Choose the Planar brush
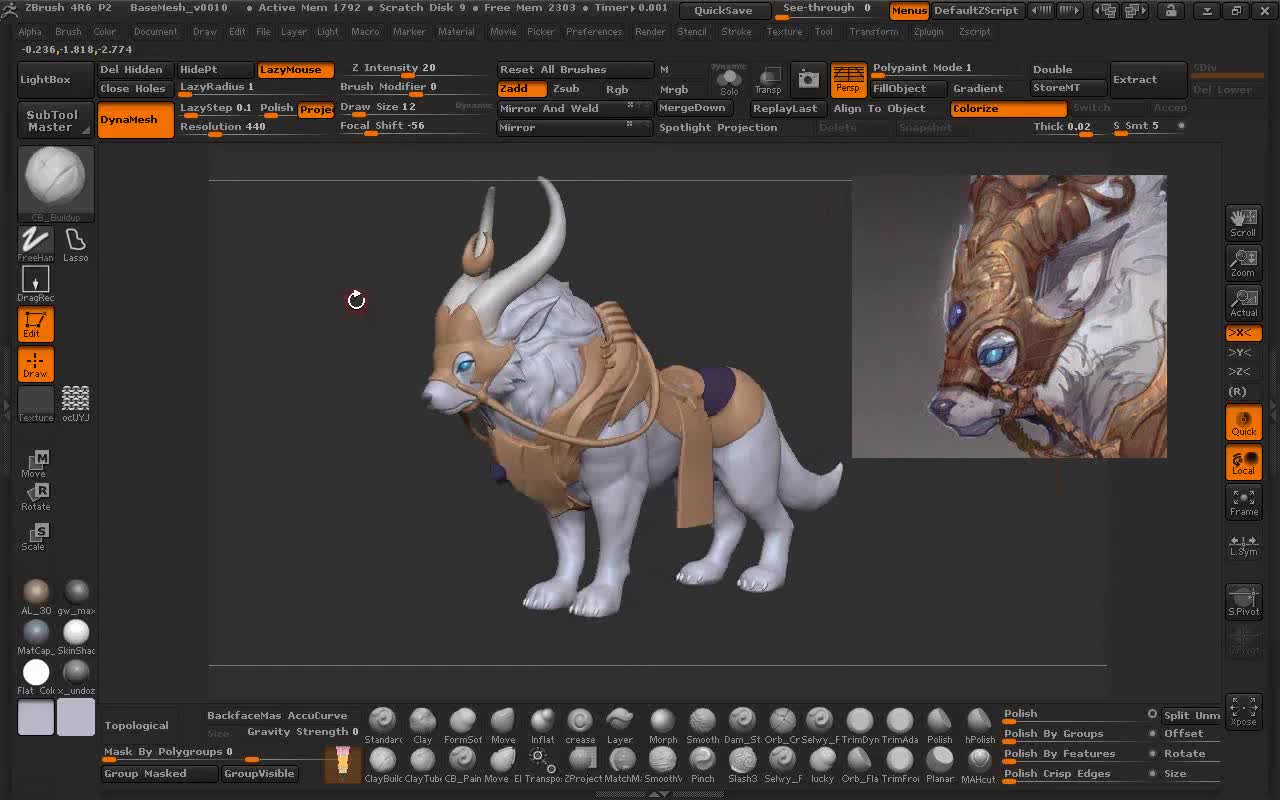 (940, 765)
